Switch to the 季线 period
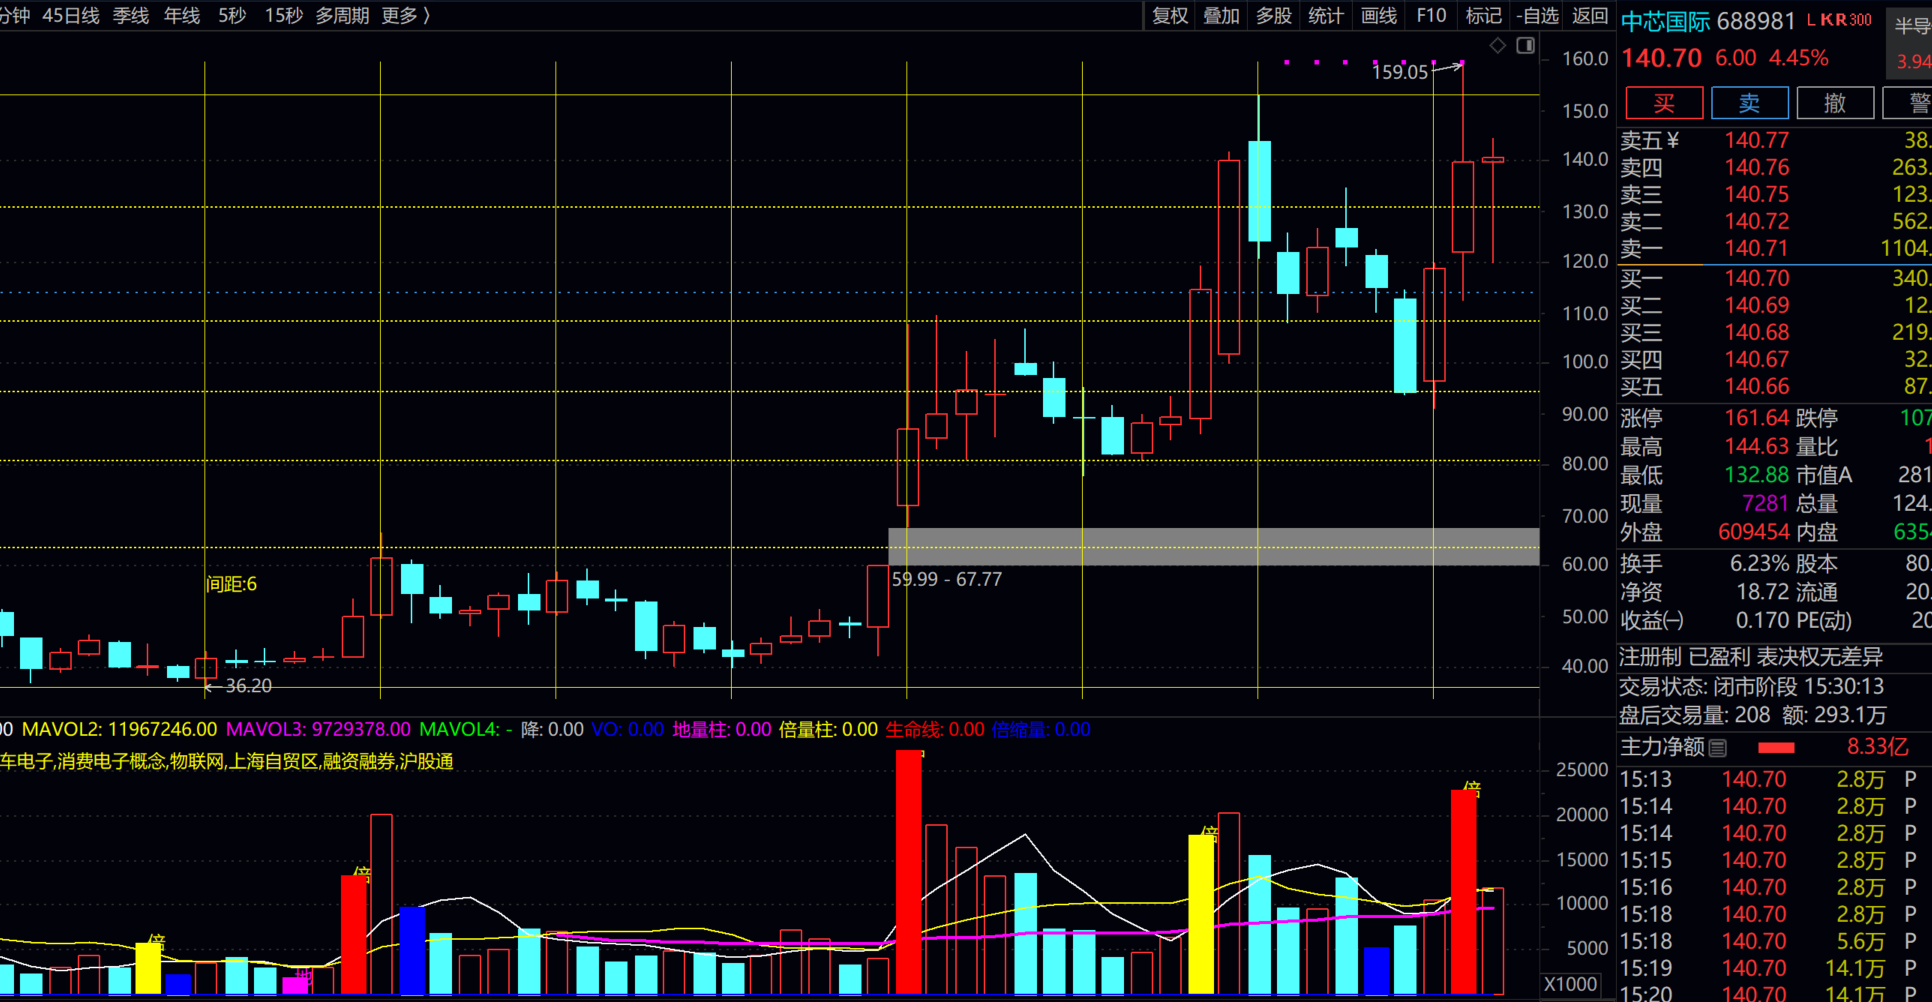The width and height of the screenshot is (1932, 1002). tap(130, 15)
